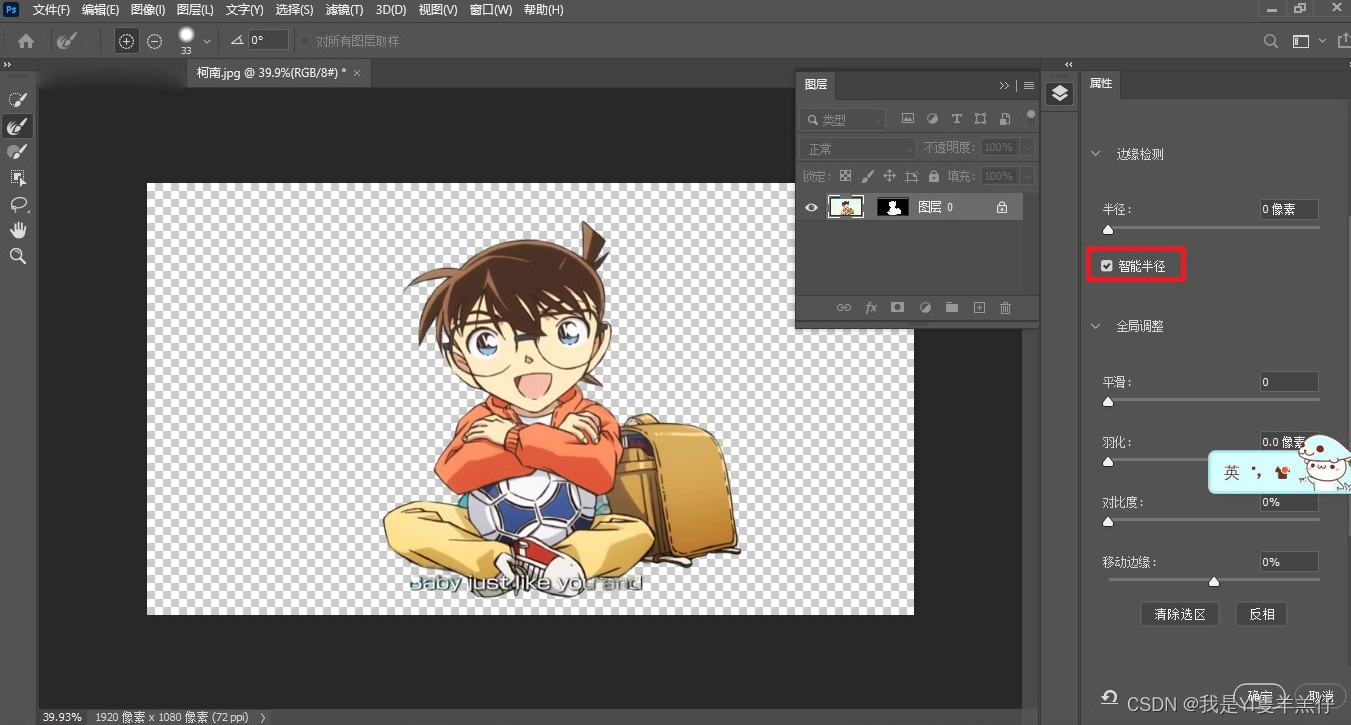Create new fill or adjustment layer
The width and height of the screenshot is (1351, 725).
[x=925, y=308]
